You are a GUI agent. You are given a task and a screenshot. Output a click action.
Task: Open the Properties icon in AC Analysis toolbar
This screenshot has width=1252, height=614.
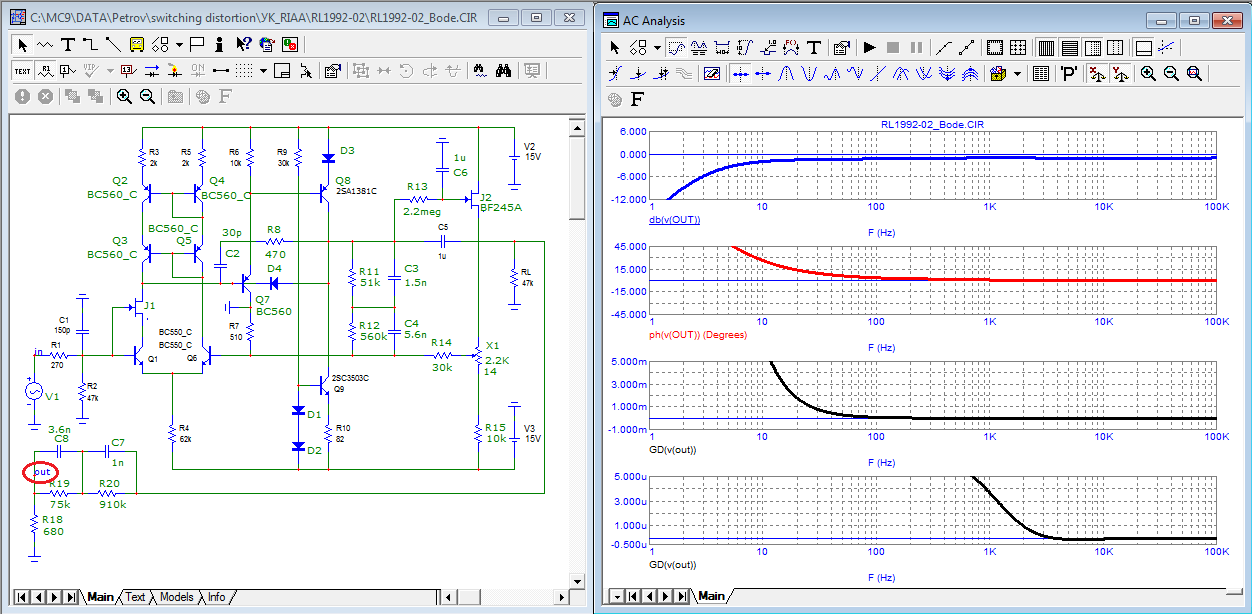tap(841, 47)
